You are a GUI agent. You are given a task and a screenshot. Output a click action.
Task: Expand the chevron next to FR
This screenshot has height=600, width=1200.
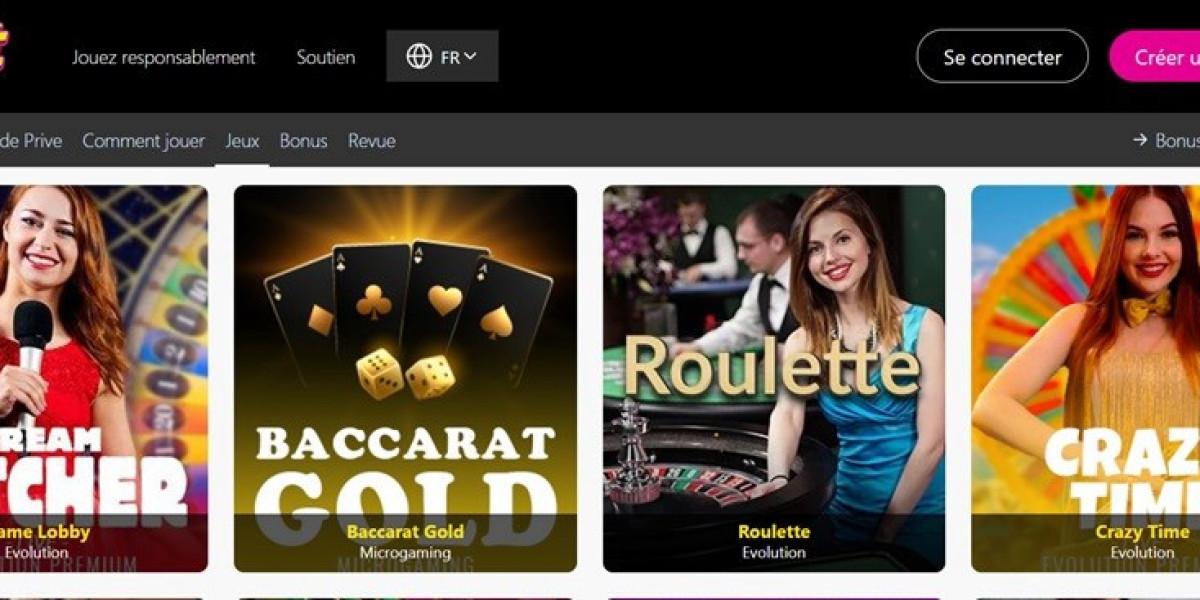470,57
